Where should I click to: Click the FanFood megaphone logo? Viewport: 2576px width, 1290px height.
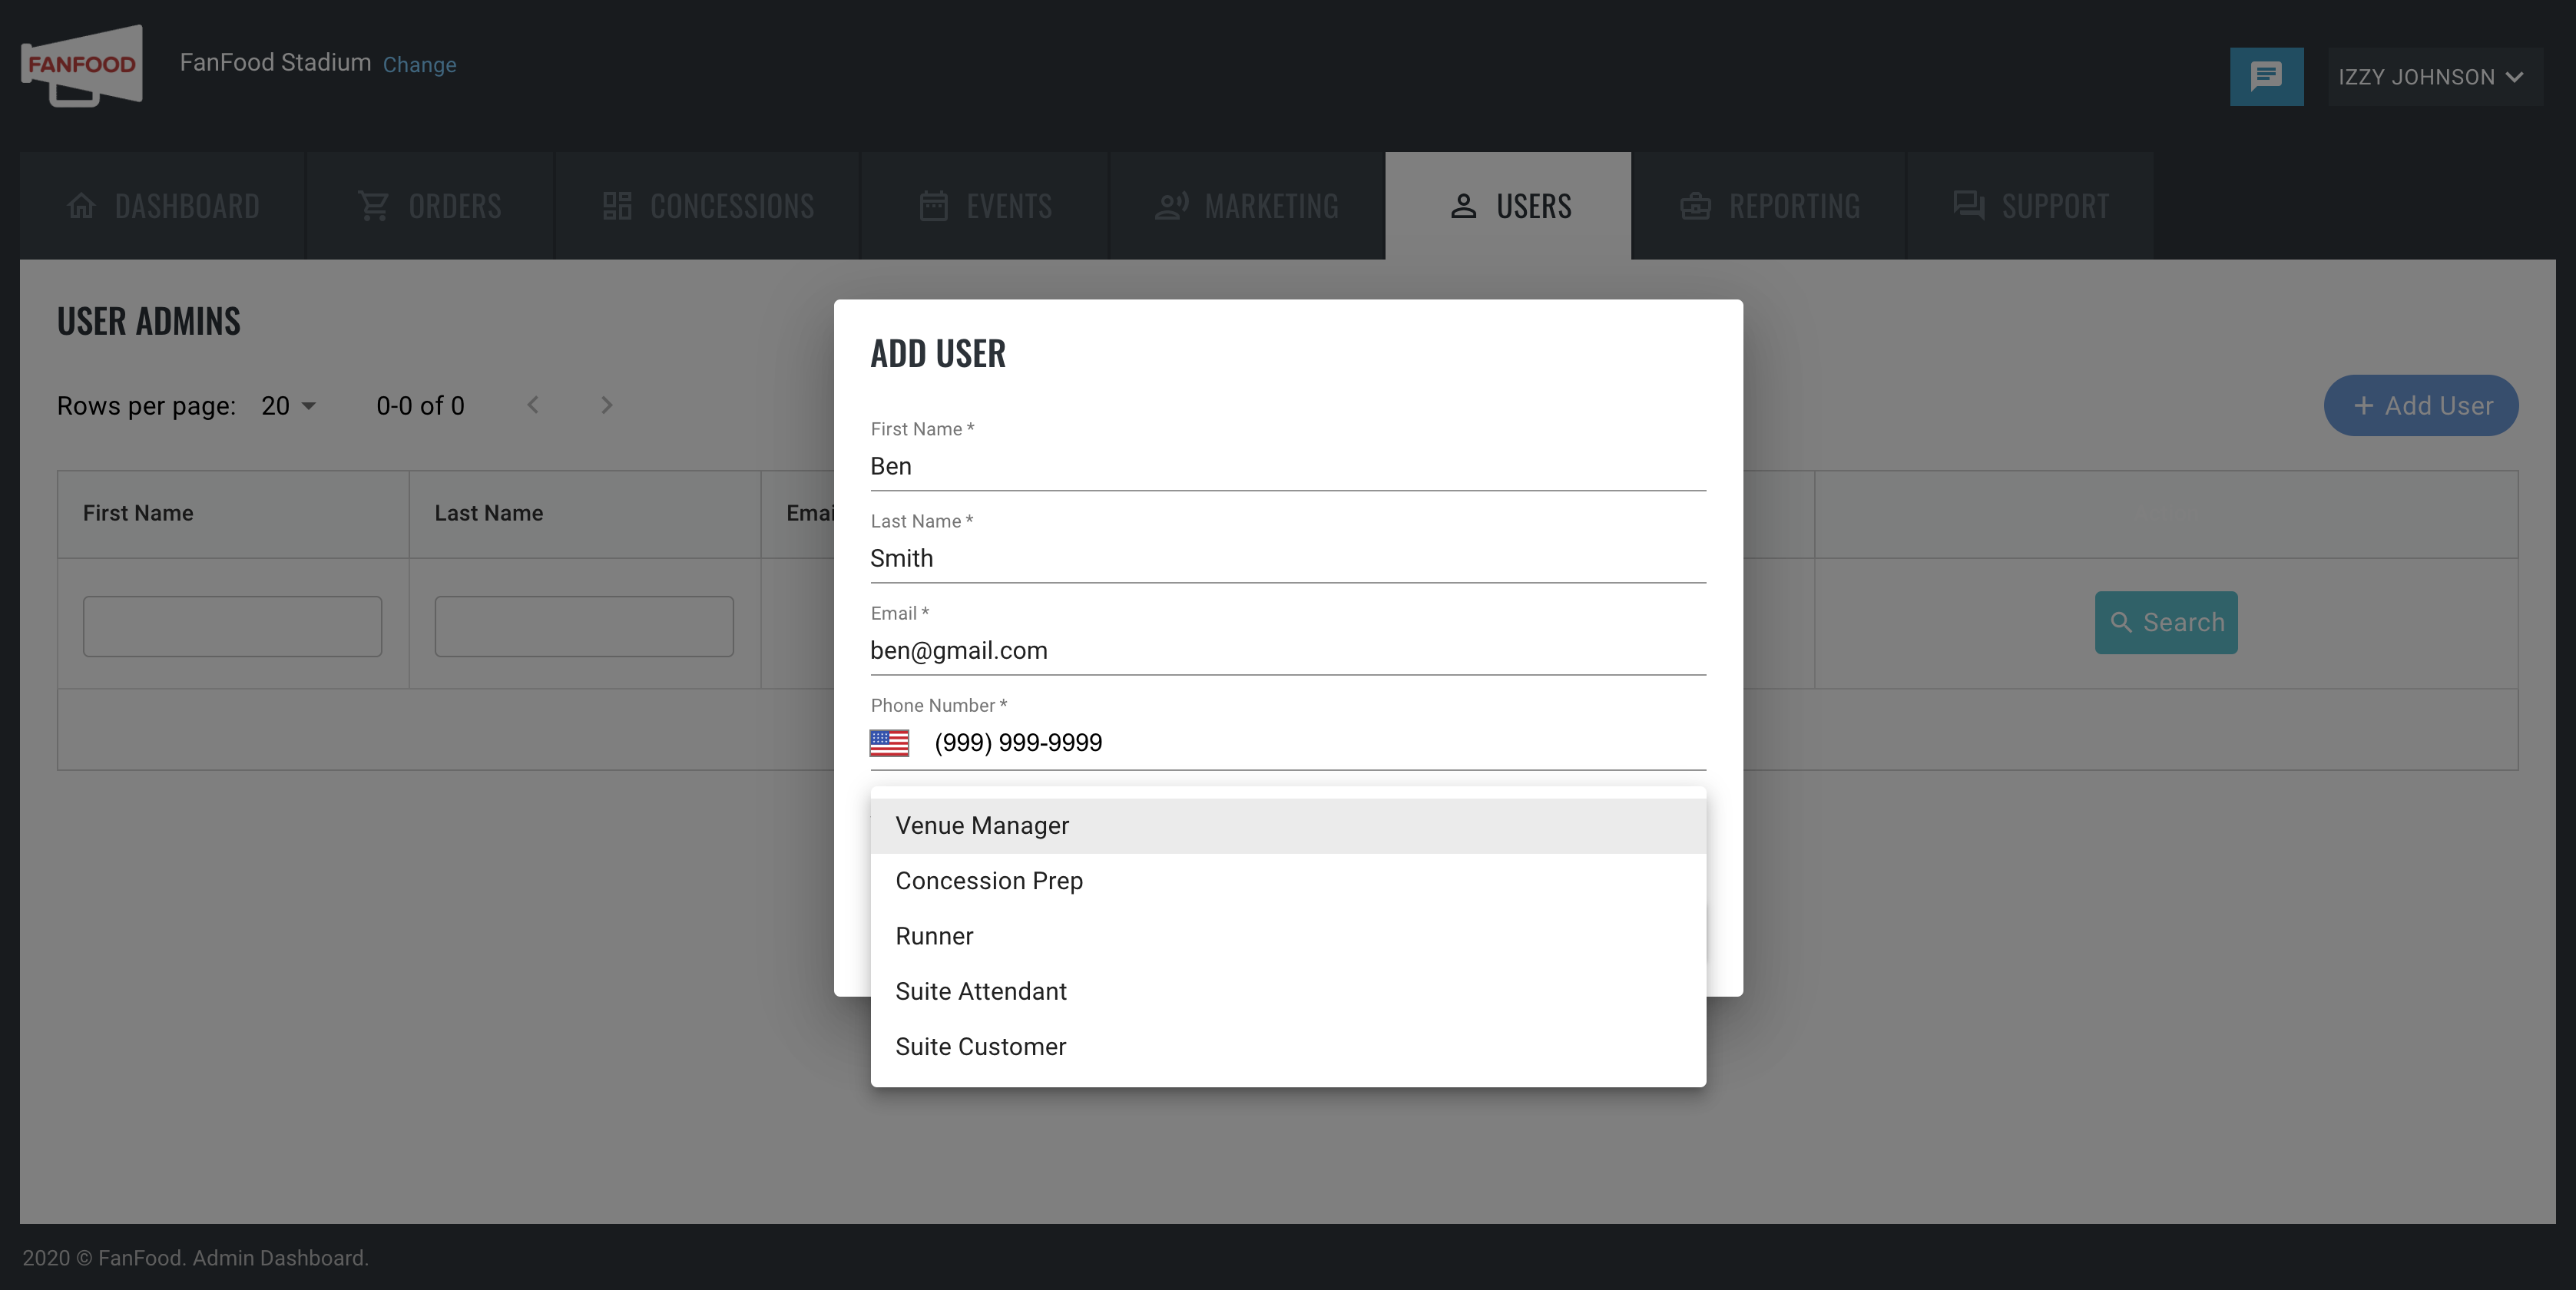pos(82,65)
